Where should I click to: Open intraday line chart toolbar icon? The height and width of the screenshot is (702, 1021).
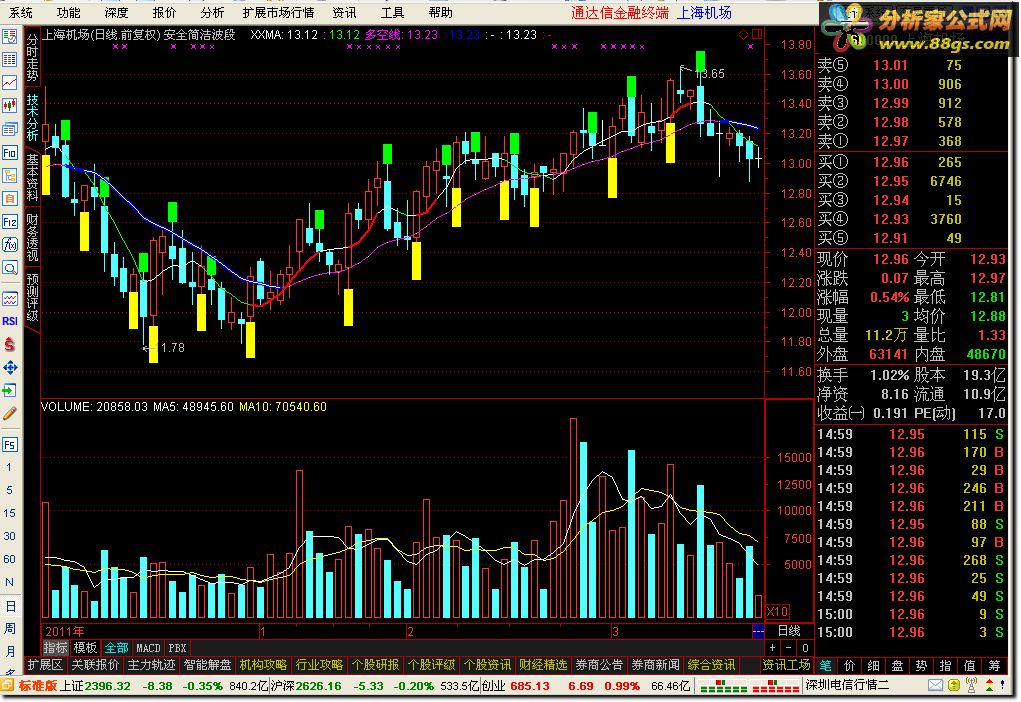(x=10, y=83)
